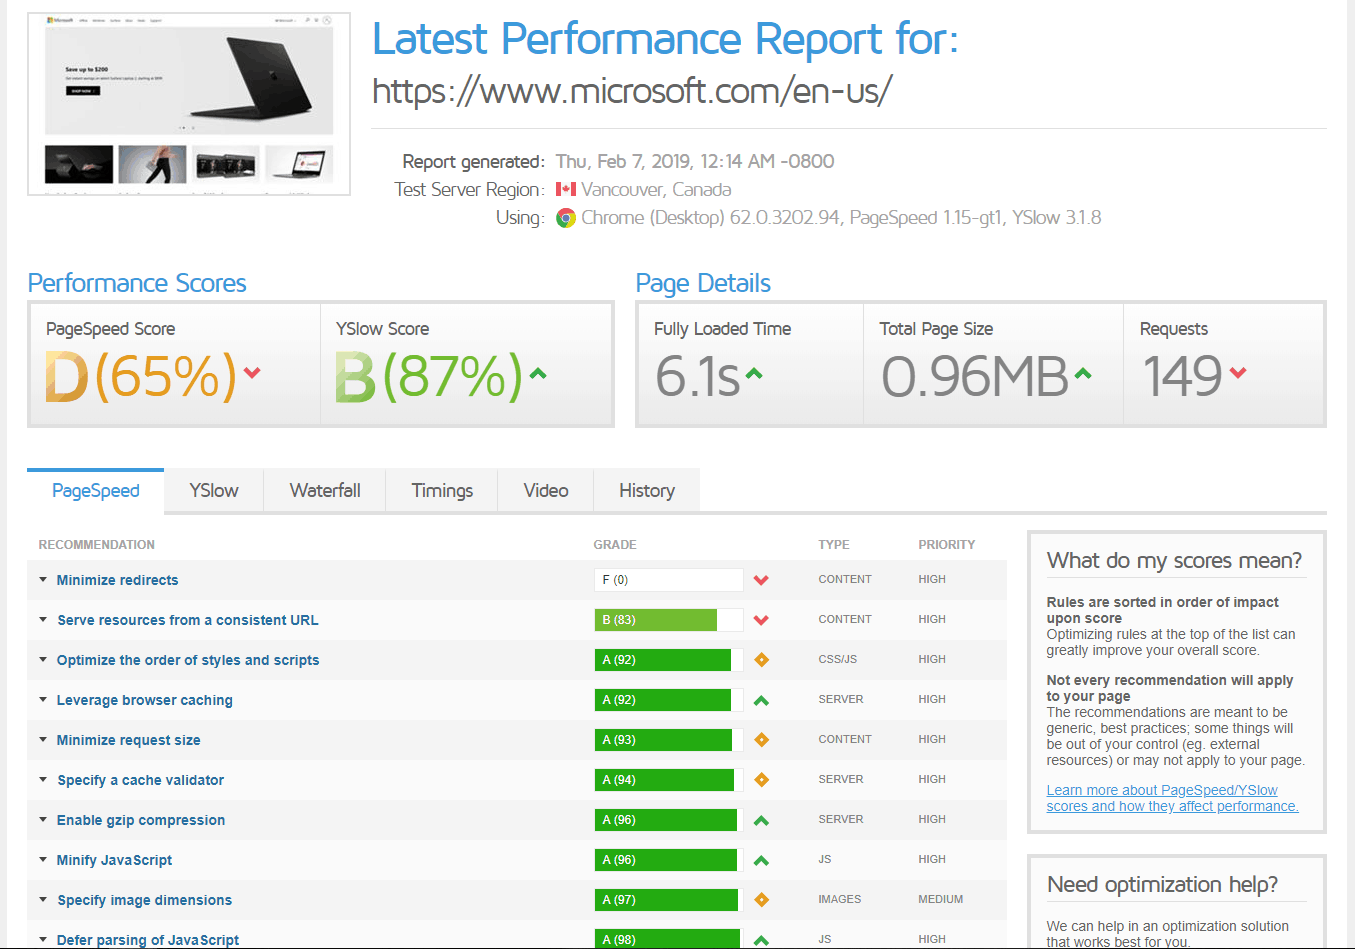Image resolution: width=1355 pixels, height=949 pixels.
Task: Click orange diamond for Minimize request size
Action: [761, 740]
